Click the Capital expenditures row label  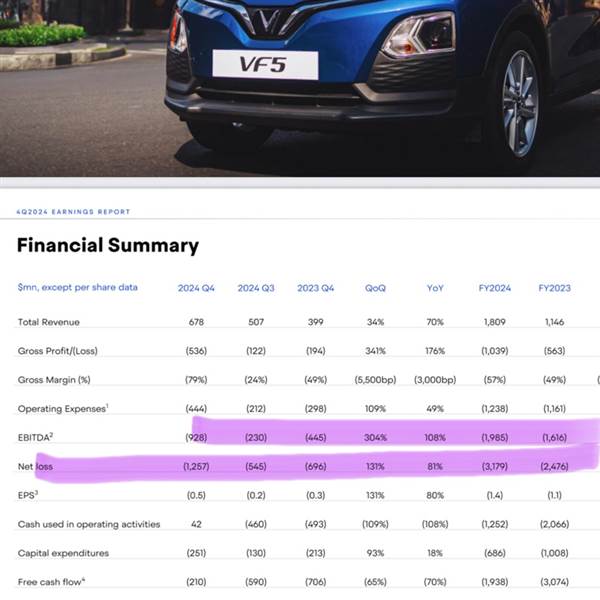63,553
